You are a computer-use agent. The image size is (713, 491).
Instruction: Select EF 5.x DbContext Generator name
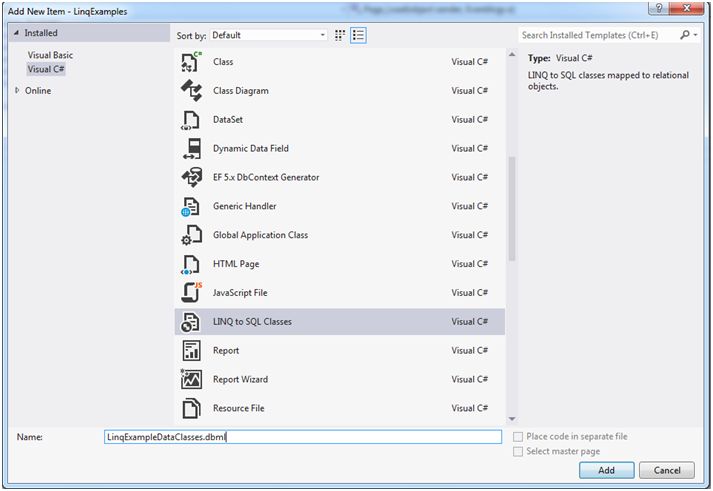(266, 177)
